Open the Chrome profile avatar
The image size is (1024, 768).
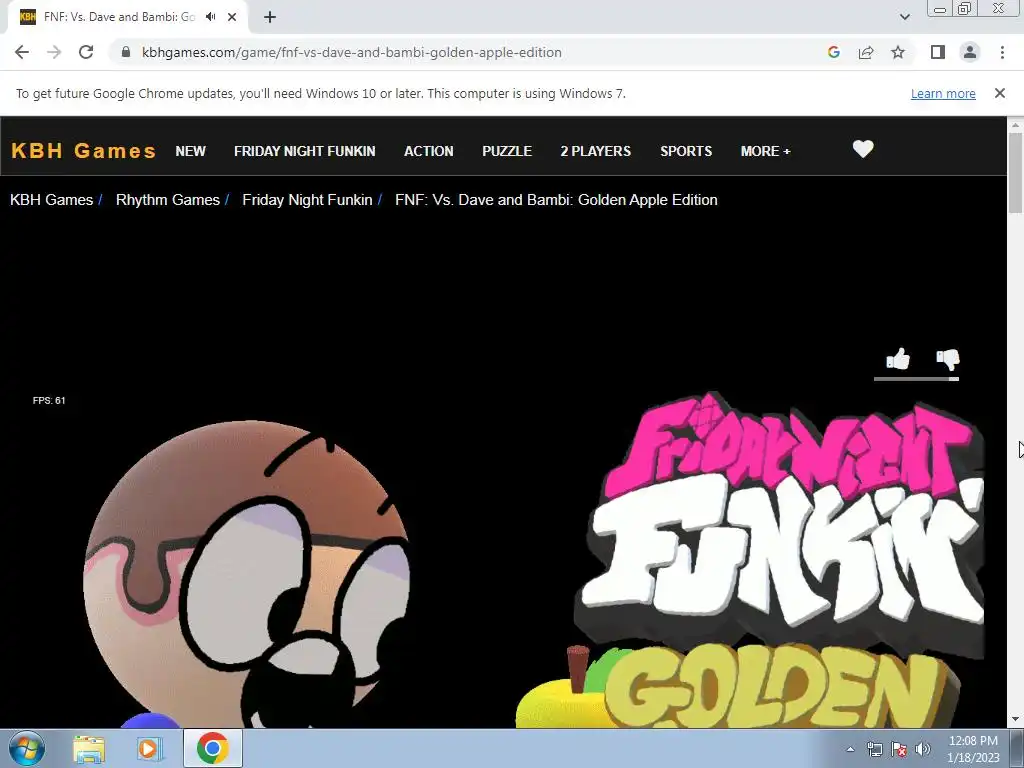click(x=970, y=52)
